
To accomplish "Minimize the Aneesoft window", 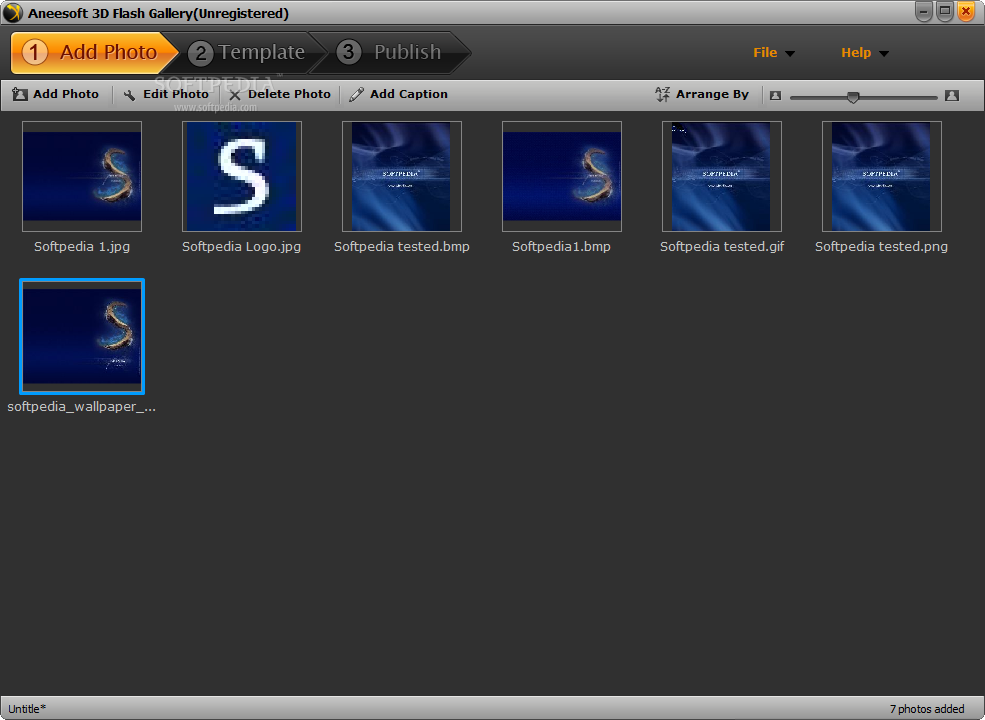I will click(923, 11).
